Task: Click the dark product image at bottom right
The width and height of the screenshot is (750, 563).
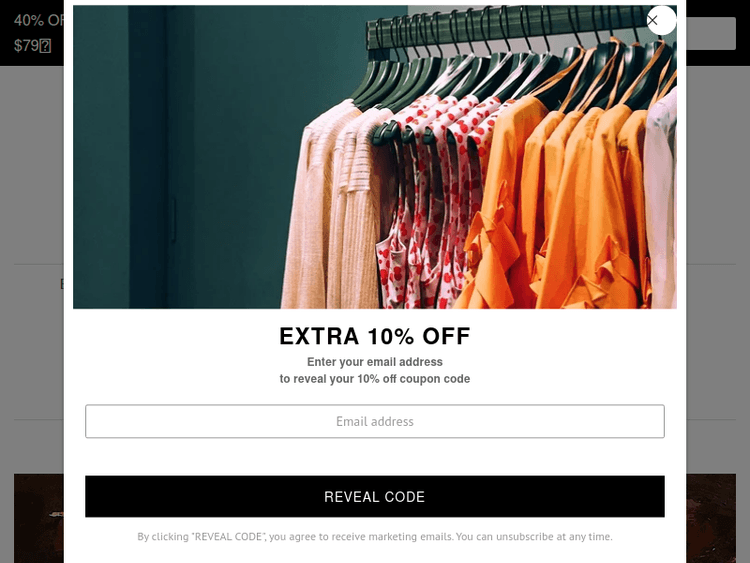Action: 711,519
